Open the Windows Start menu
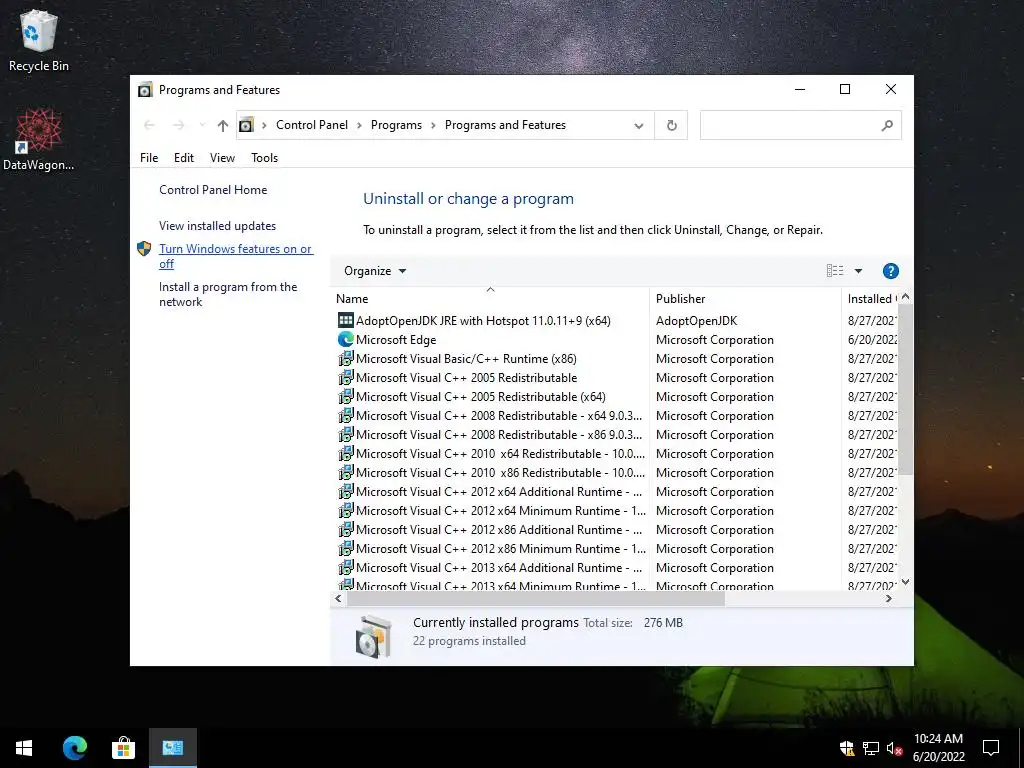This screenshot has width=1024, height=768. pos(24,748)
